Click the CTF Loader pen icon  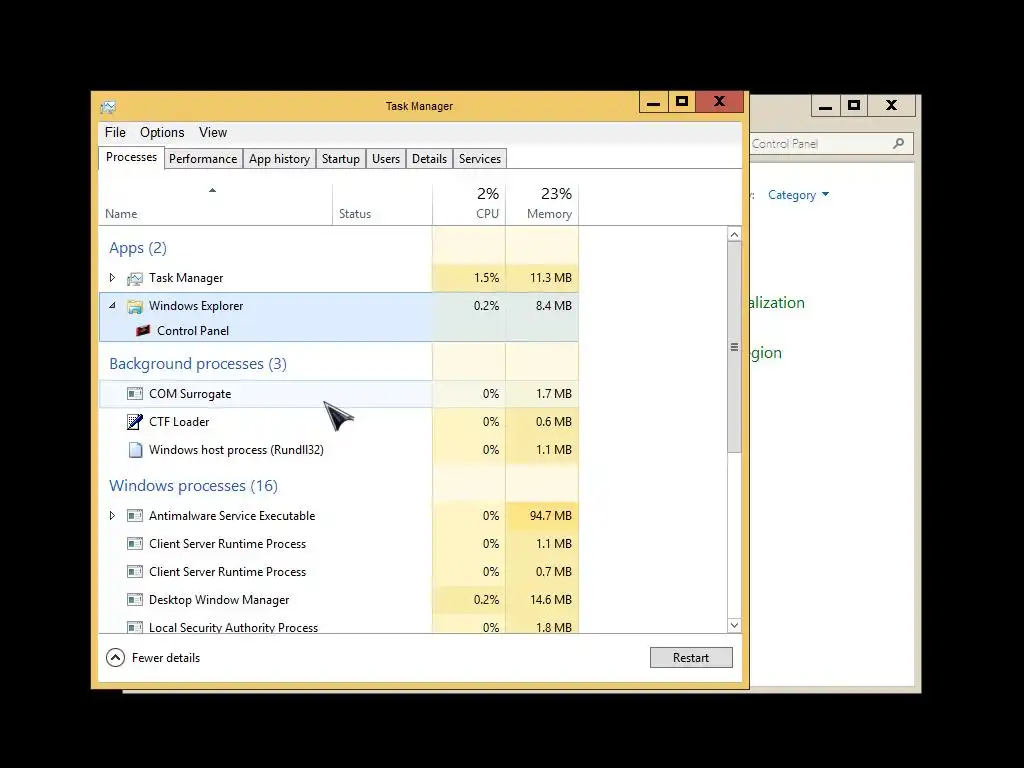click(x=135, y=422)
